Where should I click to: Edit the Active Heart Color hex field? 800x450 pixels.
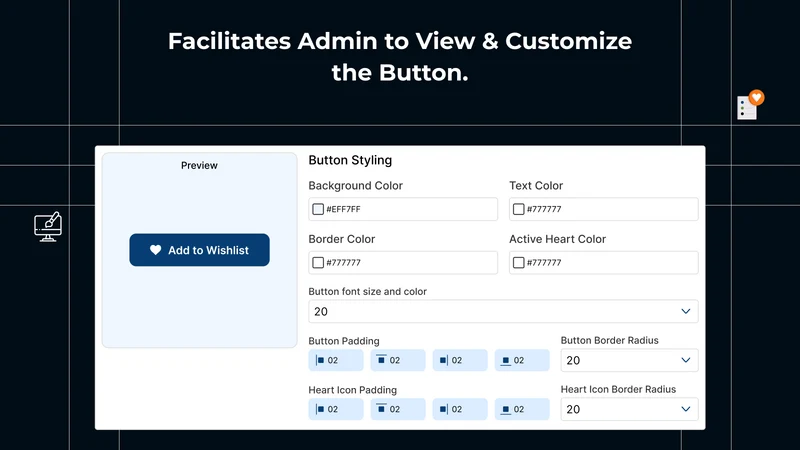pos(604,262)
